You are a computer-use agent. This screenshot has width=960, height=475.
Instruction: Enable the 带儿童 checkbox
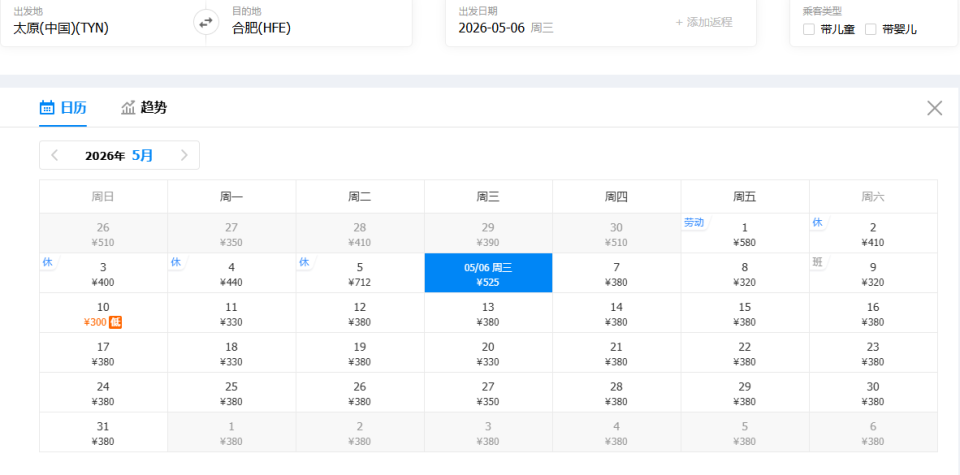pos(809,29)
